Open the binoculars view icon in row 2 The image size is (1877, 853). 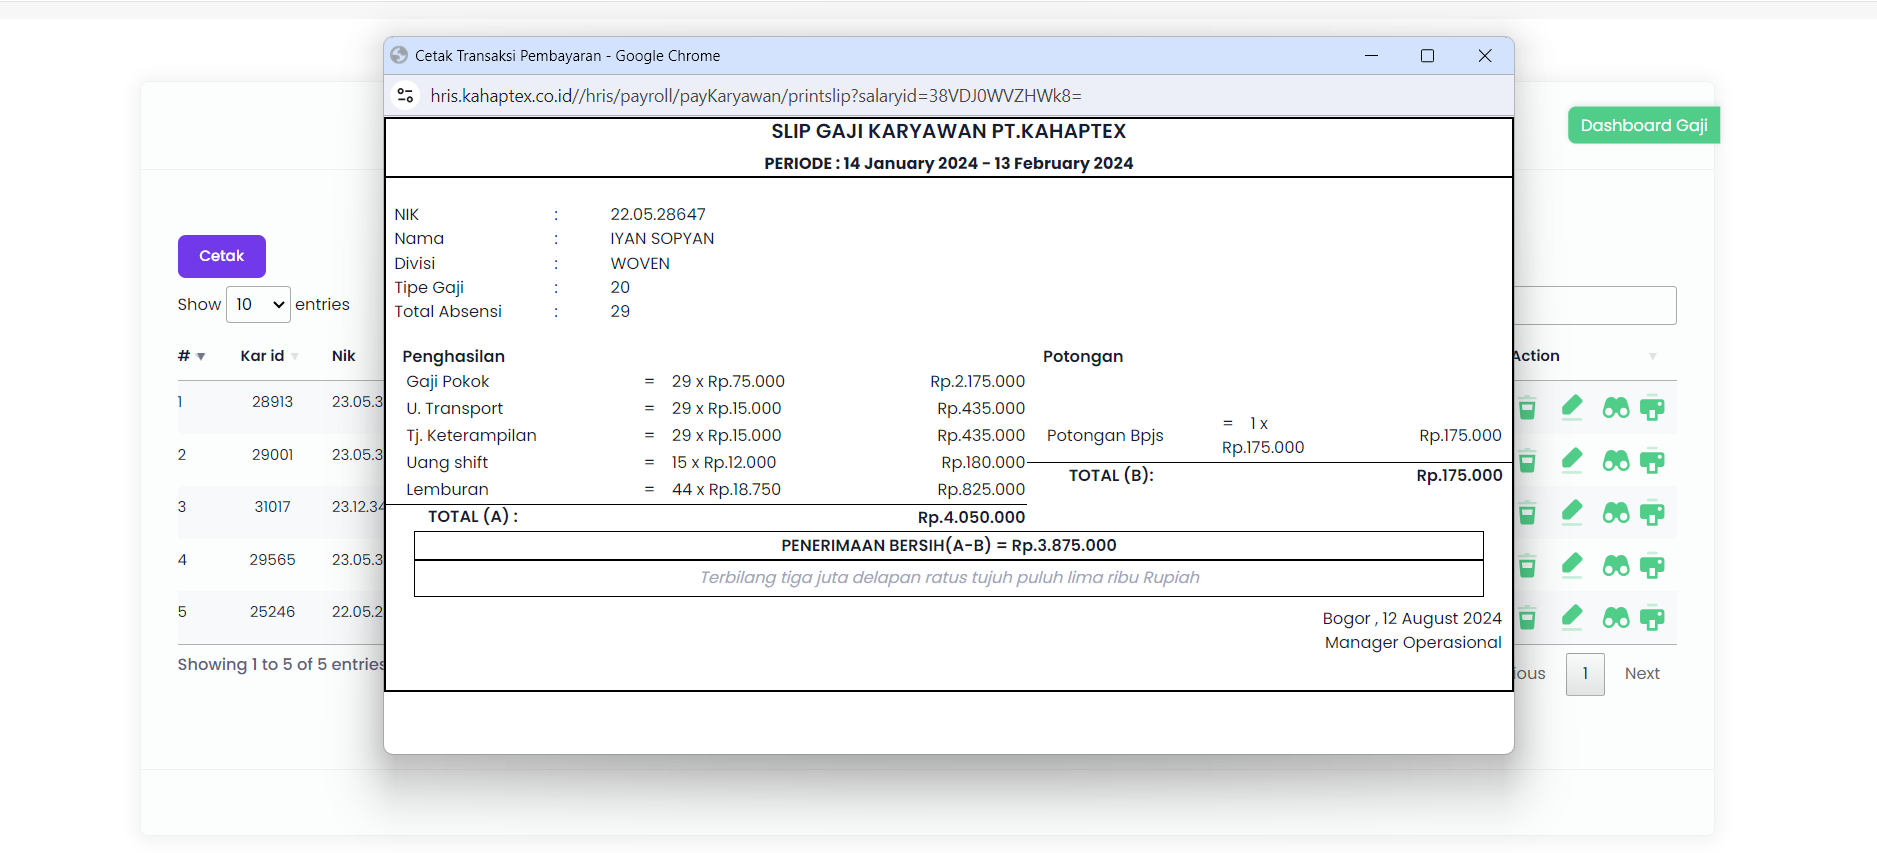coord(1615,461)
